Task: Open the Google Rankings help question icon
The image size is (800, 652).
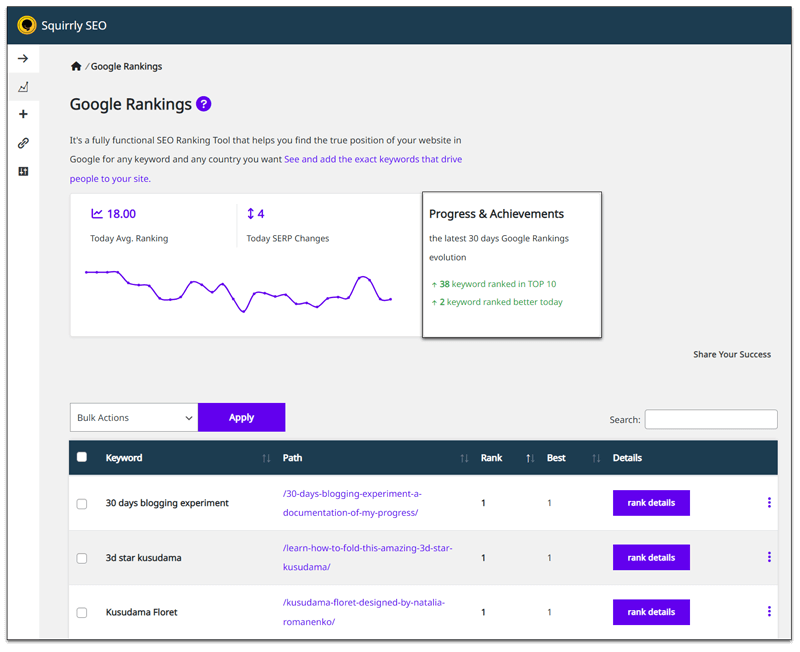Action: point(204,104)
